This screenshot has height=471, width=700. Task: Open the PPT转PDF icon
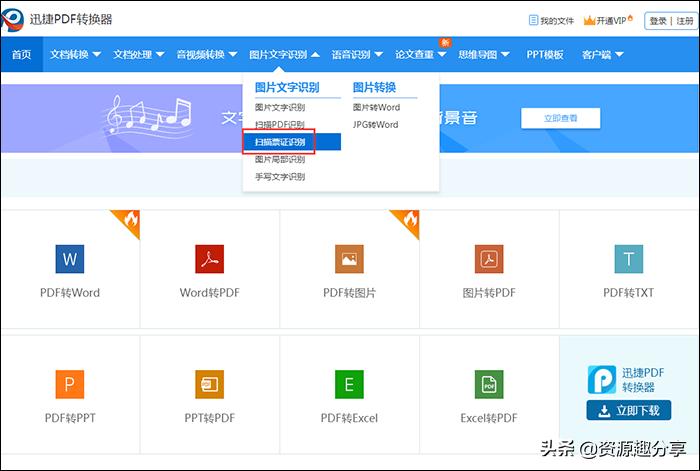pos(209,384)
